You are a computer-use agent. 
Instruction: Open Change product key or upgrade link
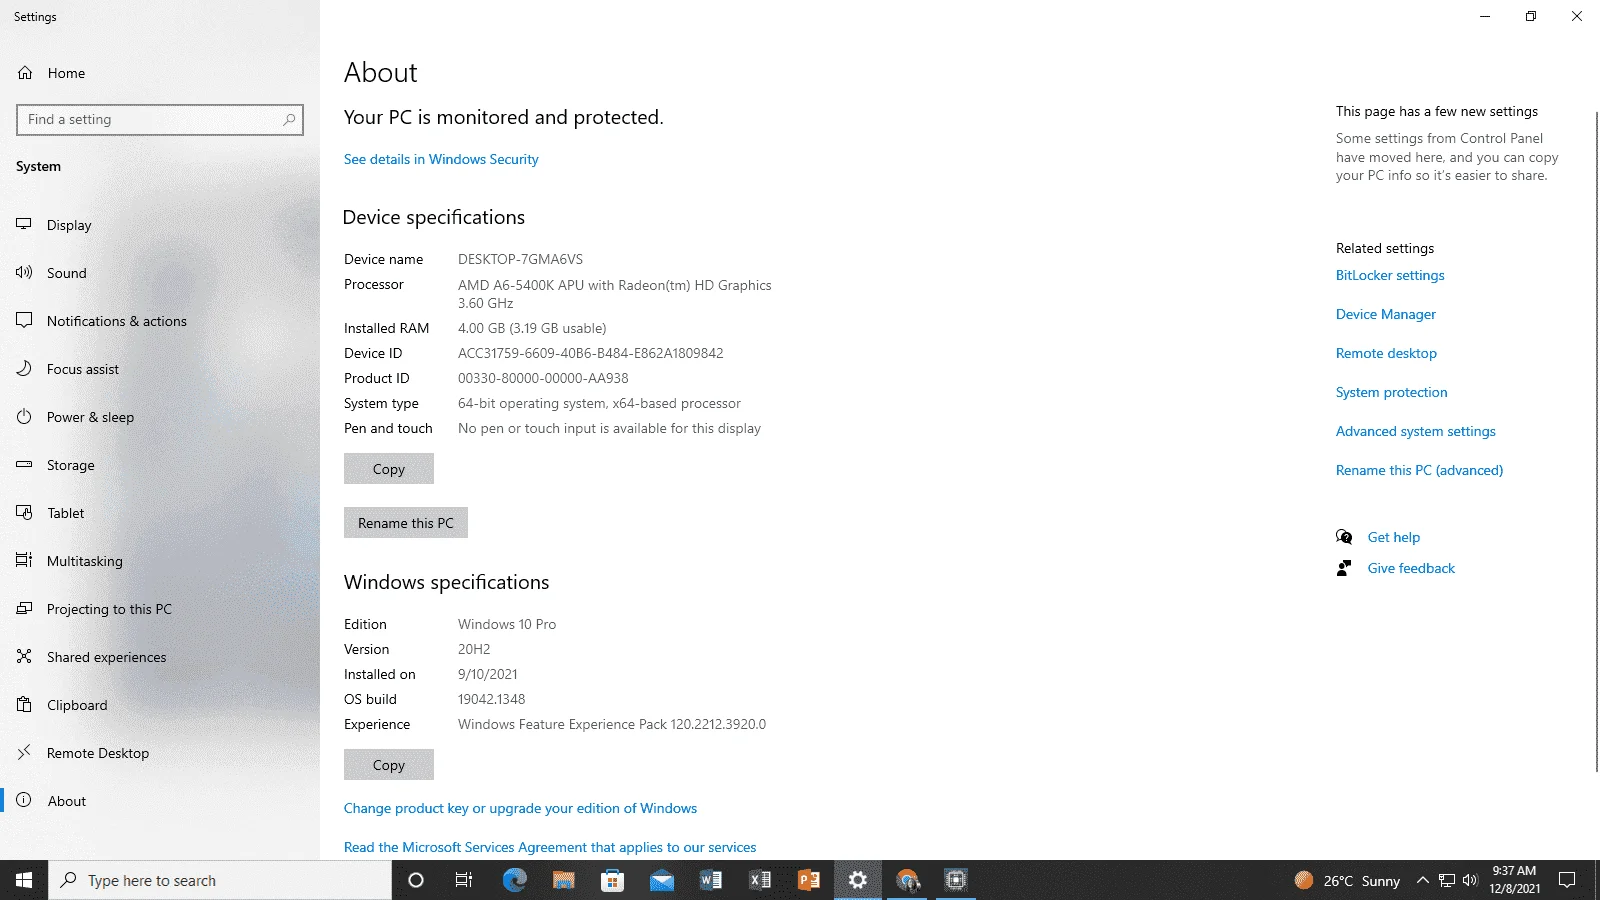coord(520,808)
